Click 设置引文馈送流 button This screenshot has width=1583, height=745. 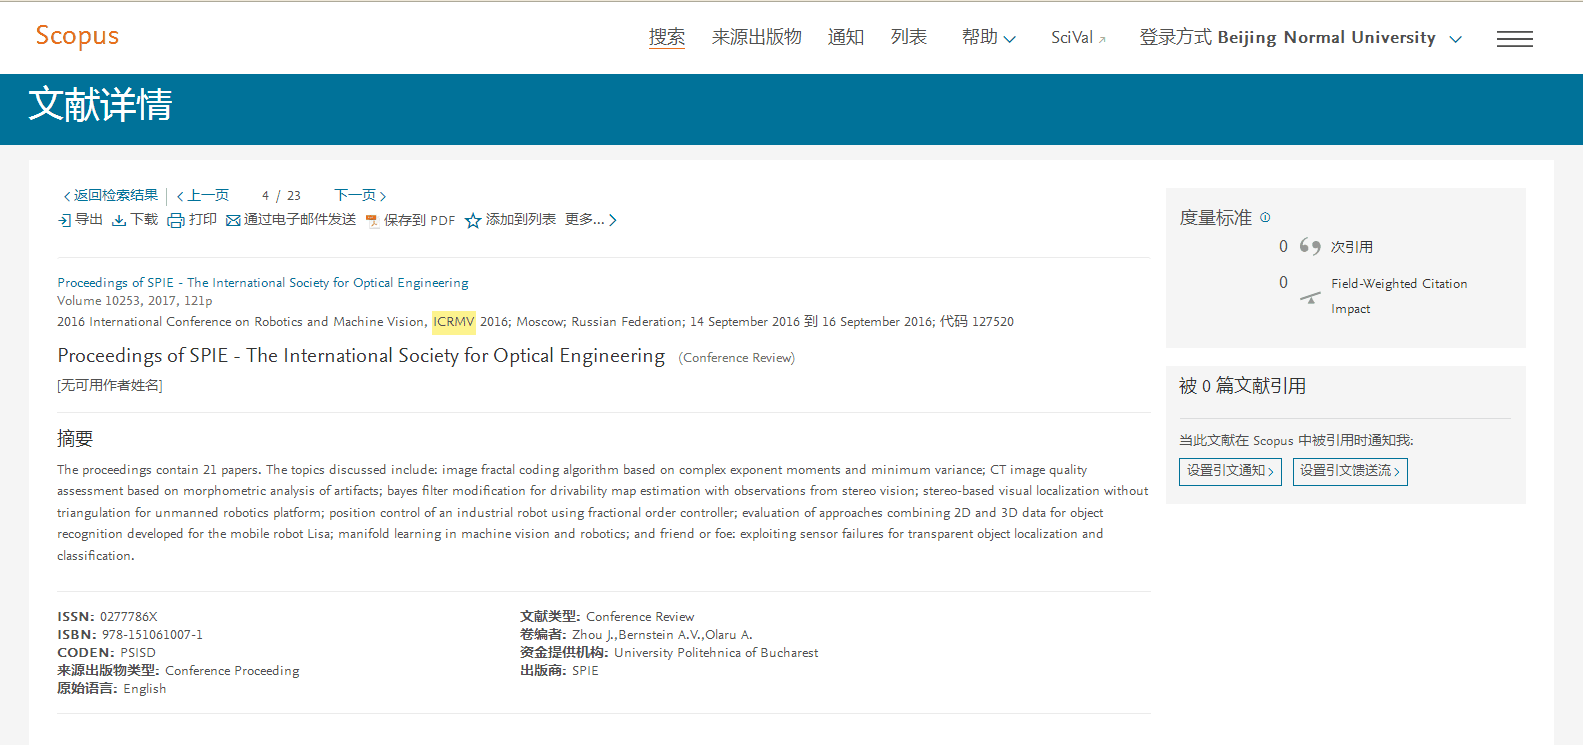(1350, 471)
